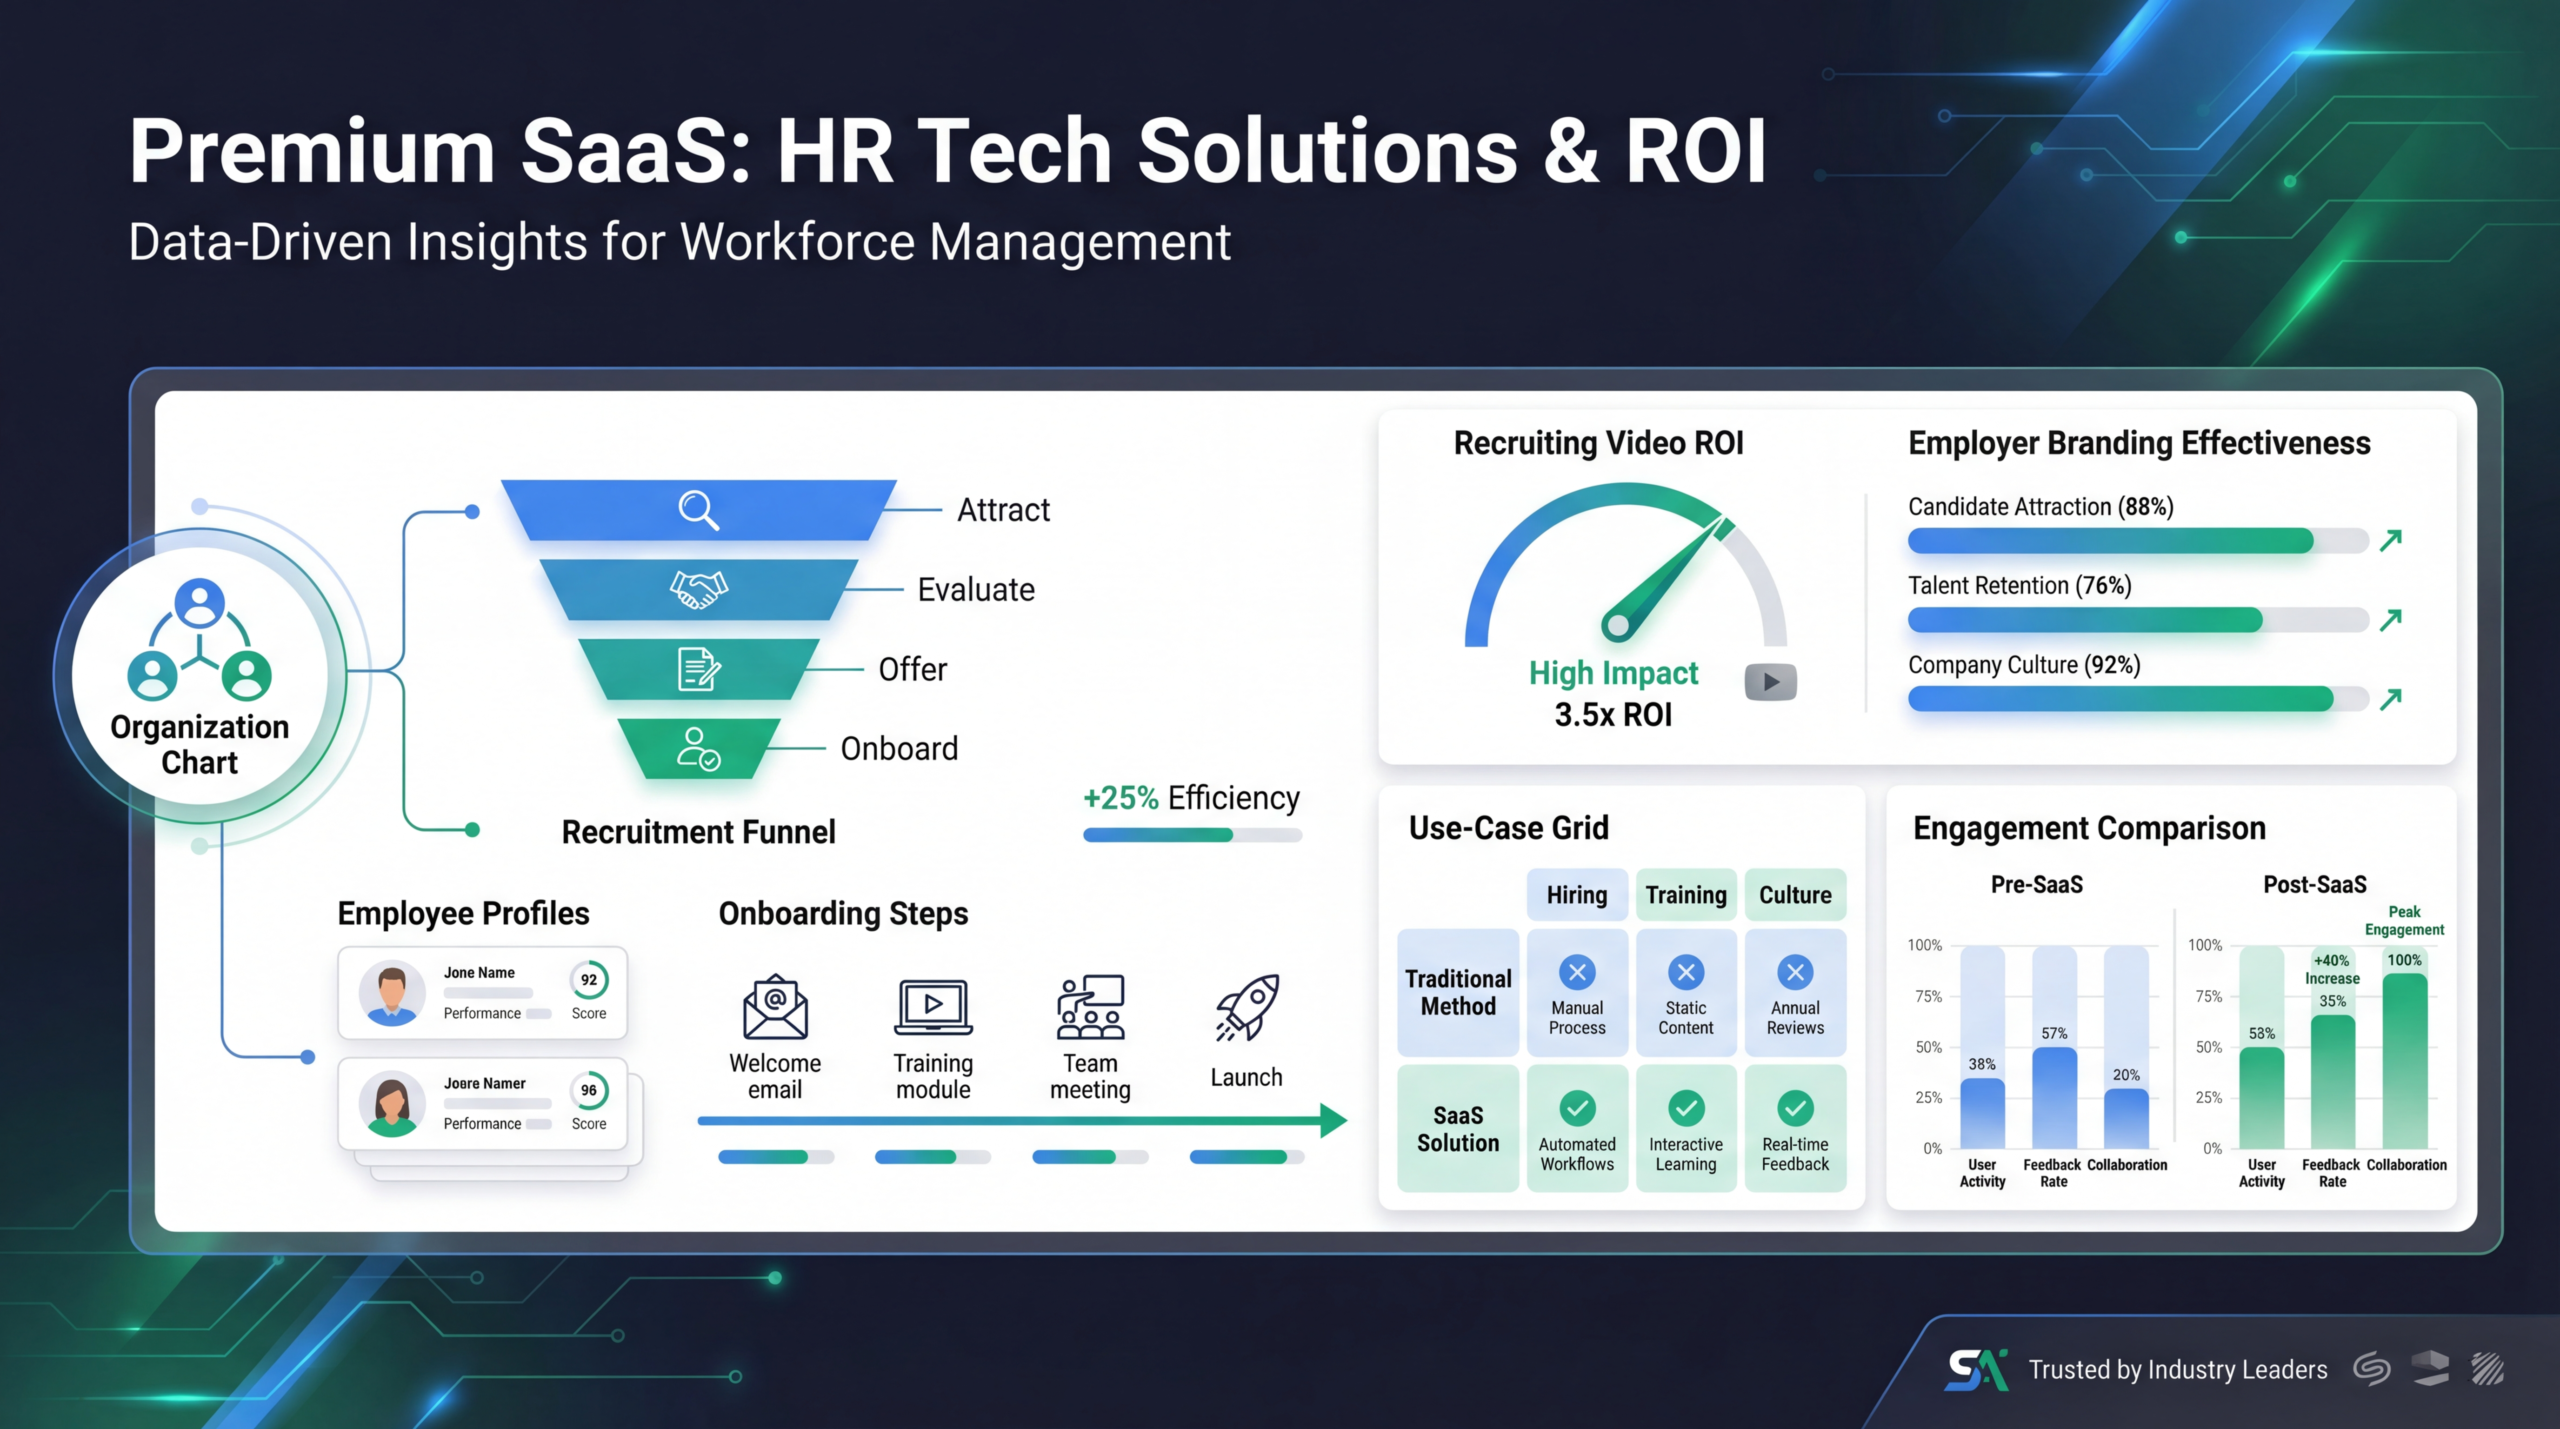Click the 96 score ring
Screen dimensions: 2560x1429
[x=589, y=1090]
